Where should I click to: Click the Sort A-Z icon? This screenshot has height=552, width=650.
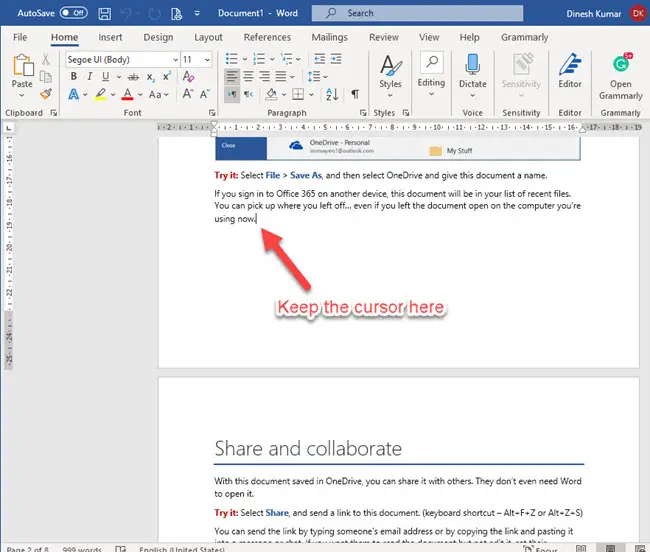pyautogui.click(x=332, y=94)
